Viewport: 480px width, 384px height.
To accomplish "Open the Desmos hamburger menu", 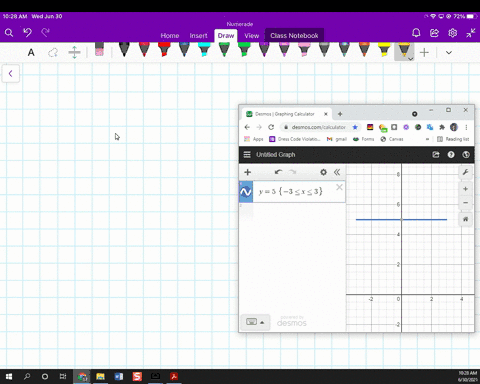I will point(247,155).
